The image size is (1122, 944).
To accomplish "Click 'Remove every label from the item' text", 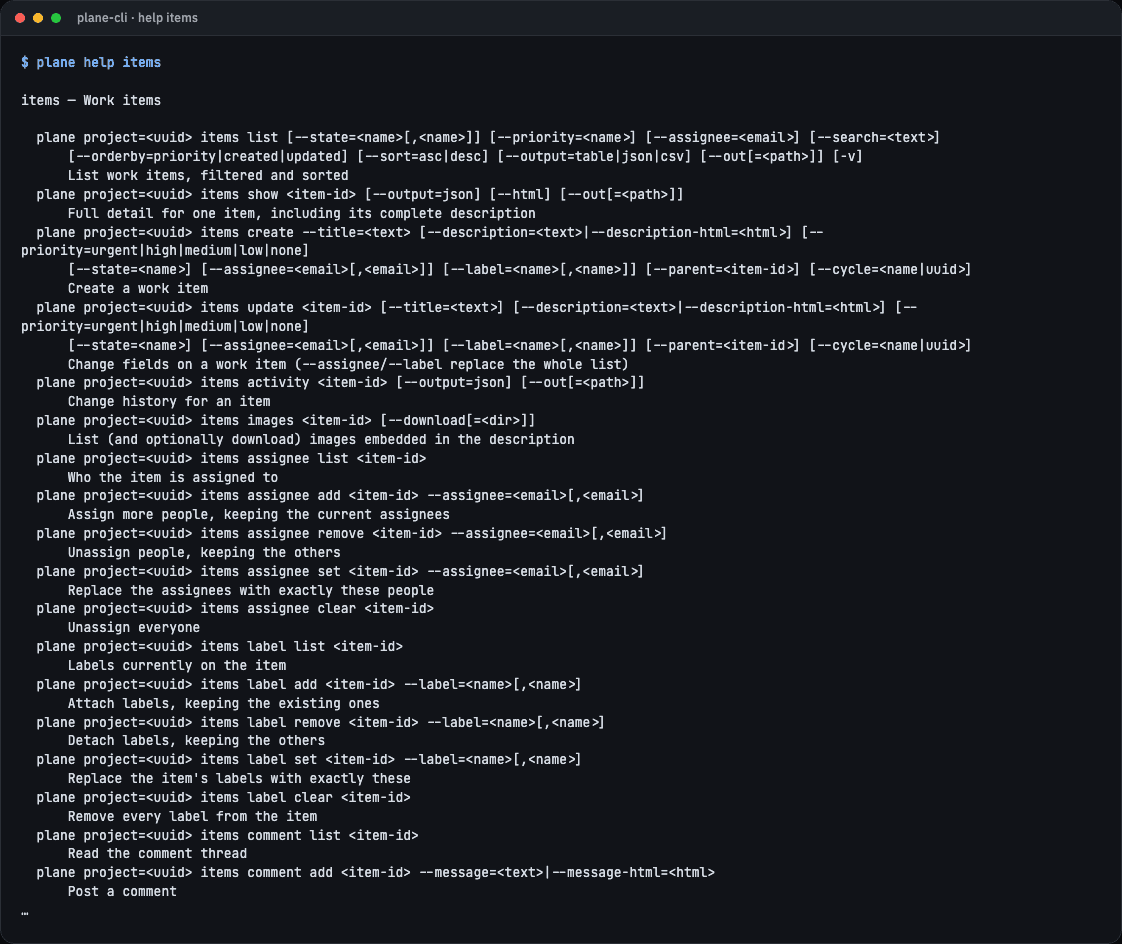I will (x=192, y=817).
